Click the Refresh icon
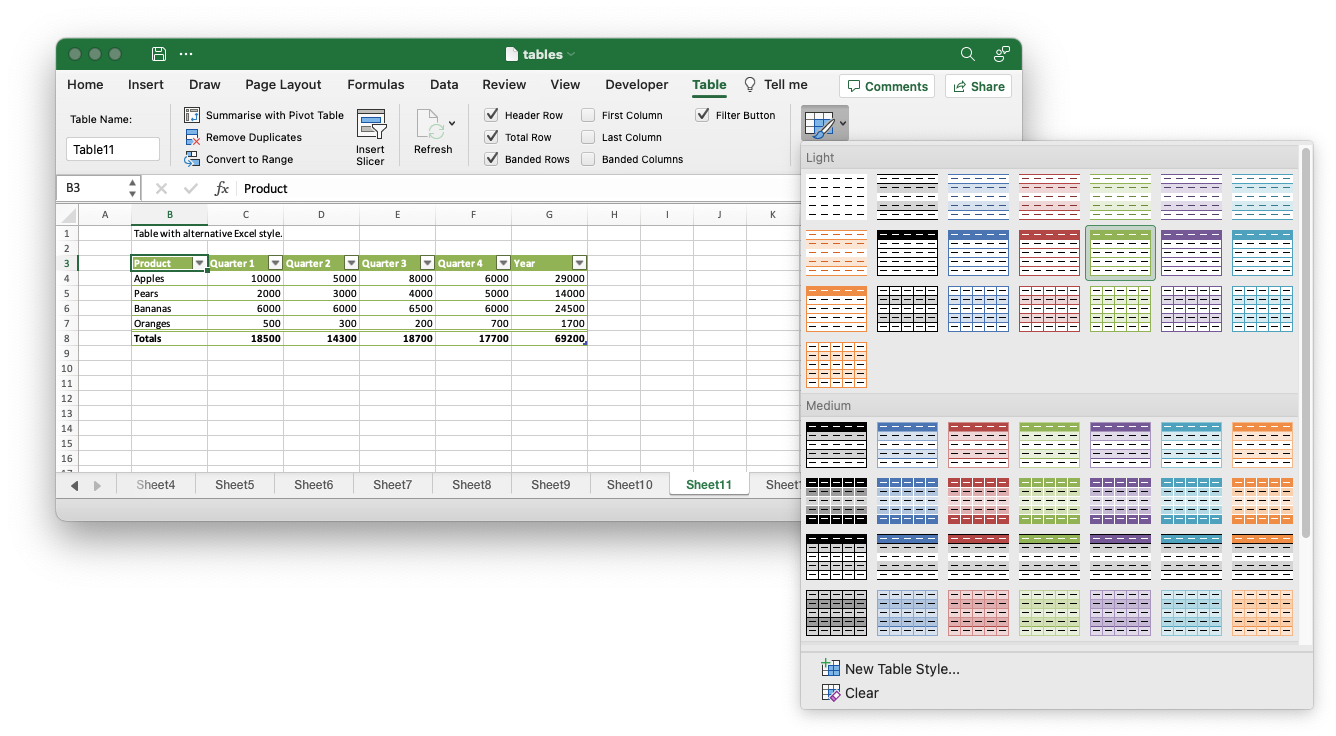Screen dimensions: 1336x736 (431, 125)
